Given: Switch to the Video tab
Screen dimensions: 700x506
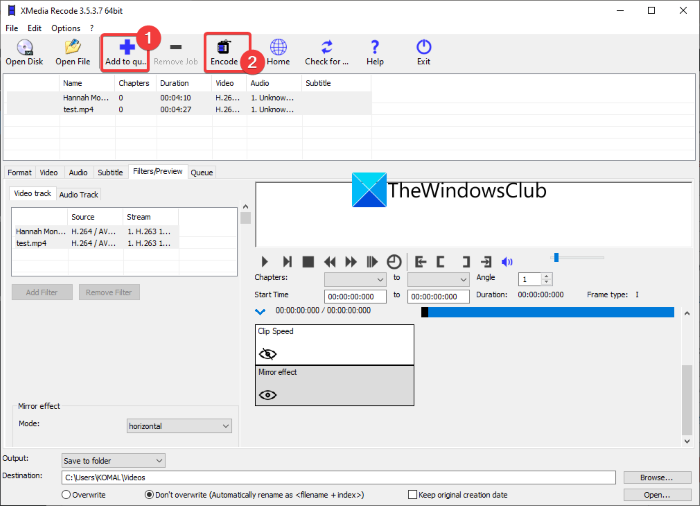Looking at the screenshot, I should [49, 172].
